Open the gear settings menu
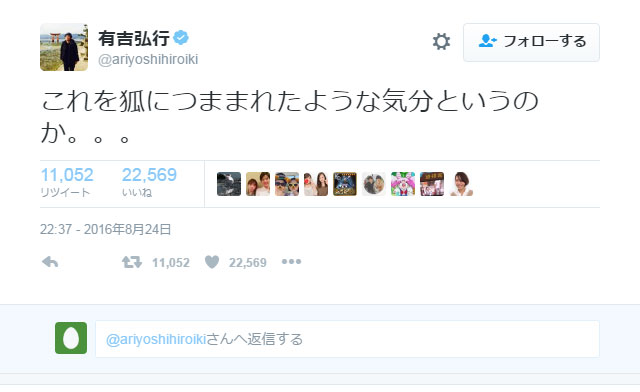Image resolution: width=640 pixels, height=392 pixels. coord(441,42)
